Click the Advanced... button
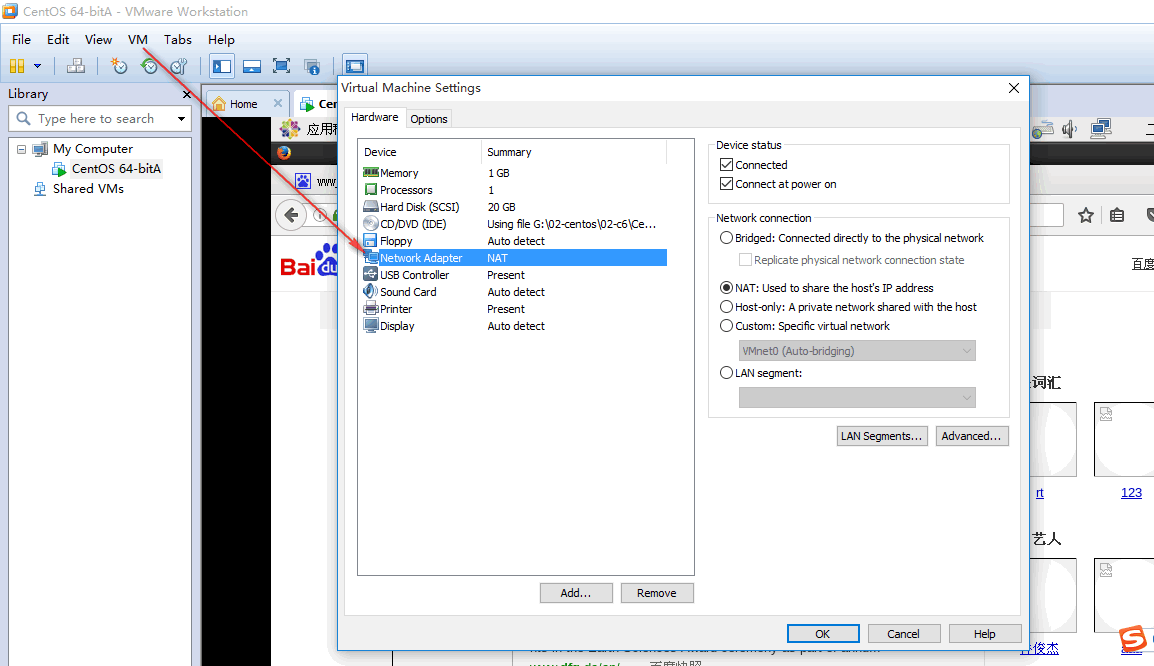 tap(971, 436)
